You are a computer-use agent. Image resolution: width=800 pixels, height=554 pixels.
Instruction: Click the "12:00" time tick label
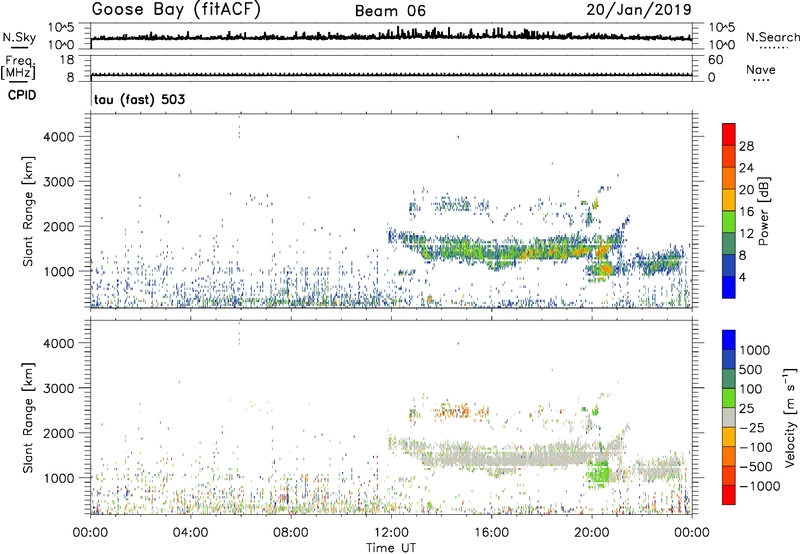pos(391,533)
